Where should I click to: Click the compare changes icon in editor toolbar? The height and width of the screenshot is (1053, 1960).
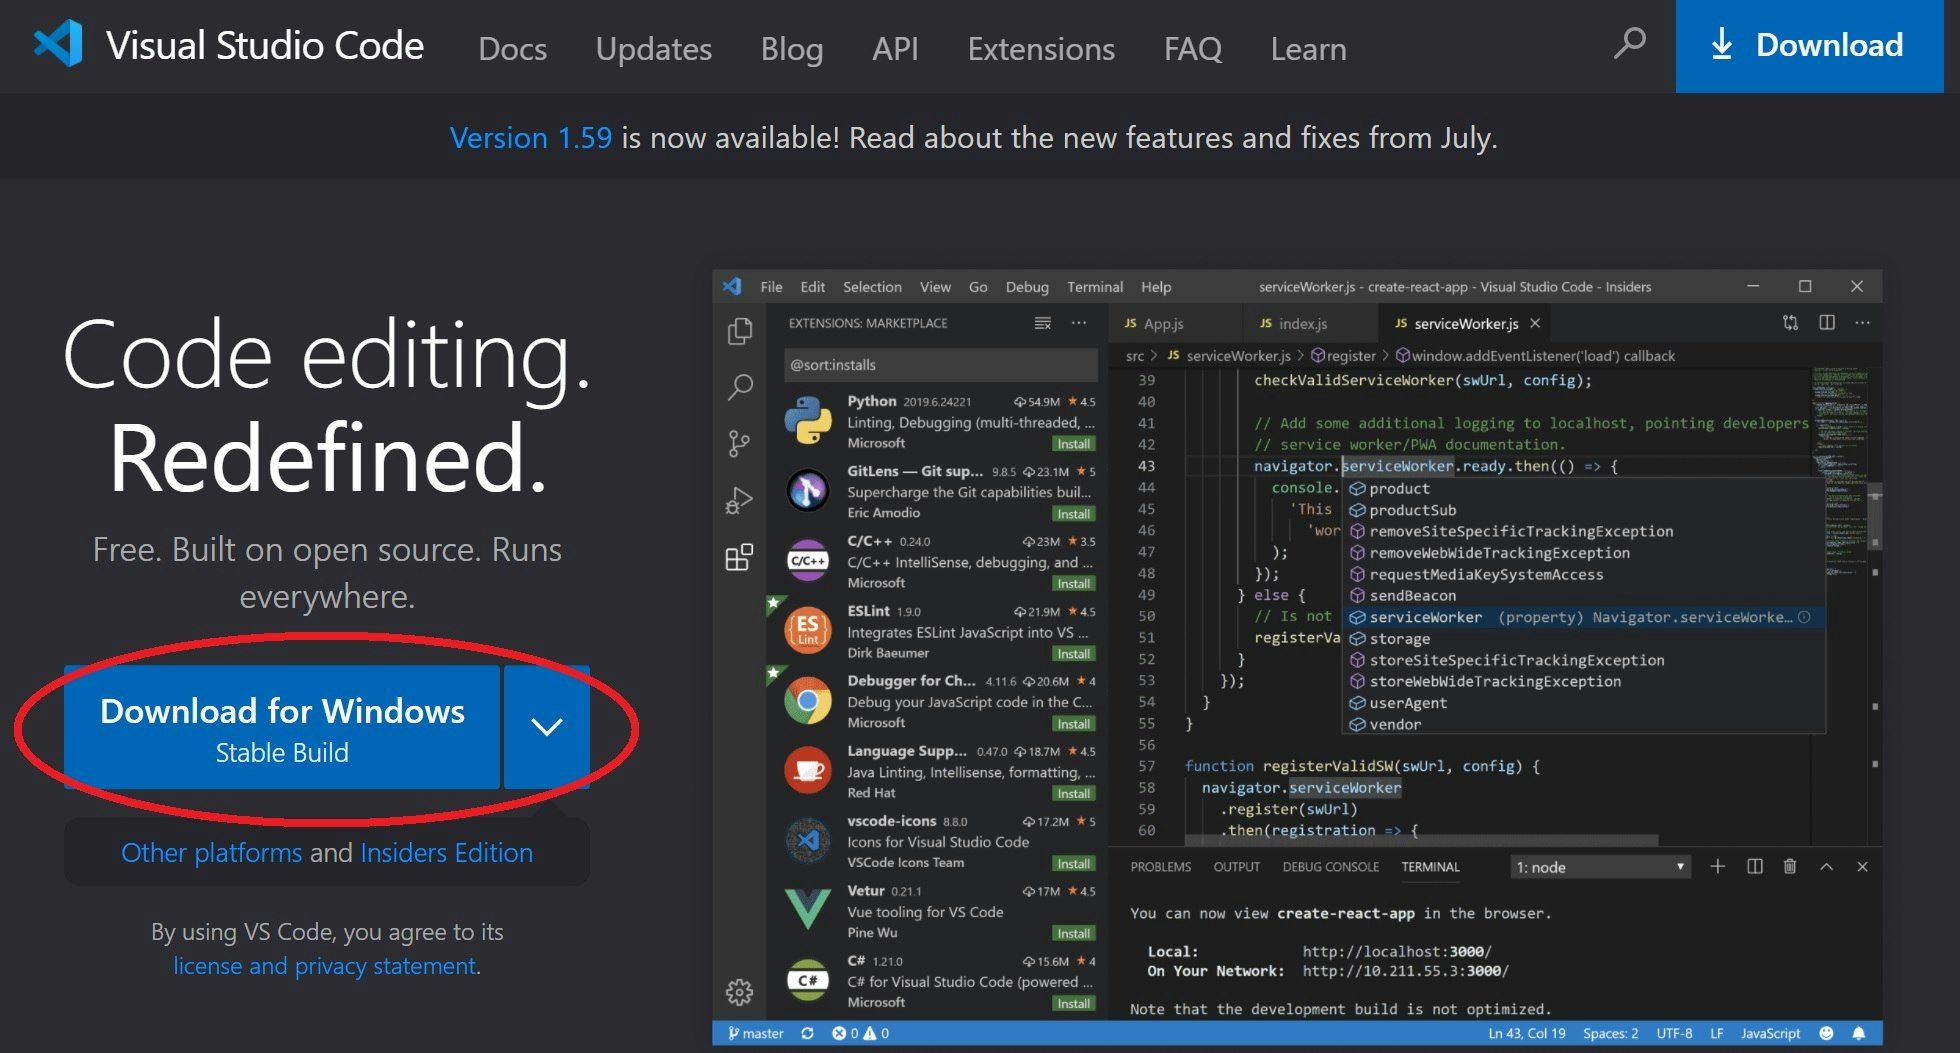pos(1791,323)
